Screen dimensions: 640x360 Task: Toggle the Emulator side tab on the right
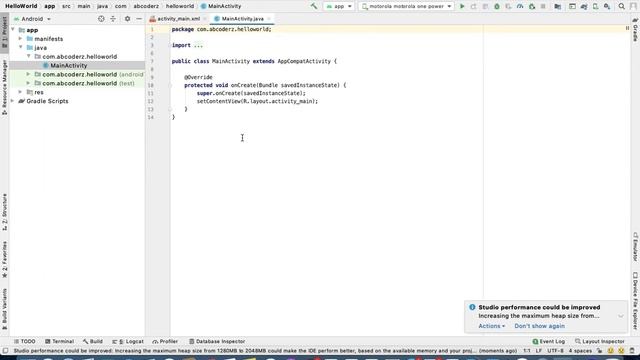636,247
